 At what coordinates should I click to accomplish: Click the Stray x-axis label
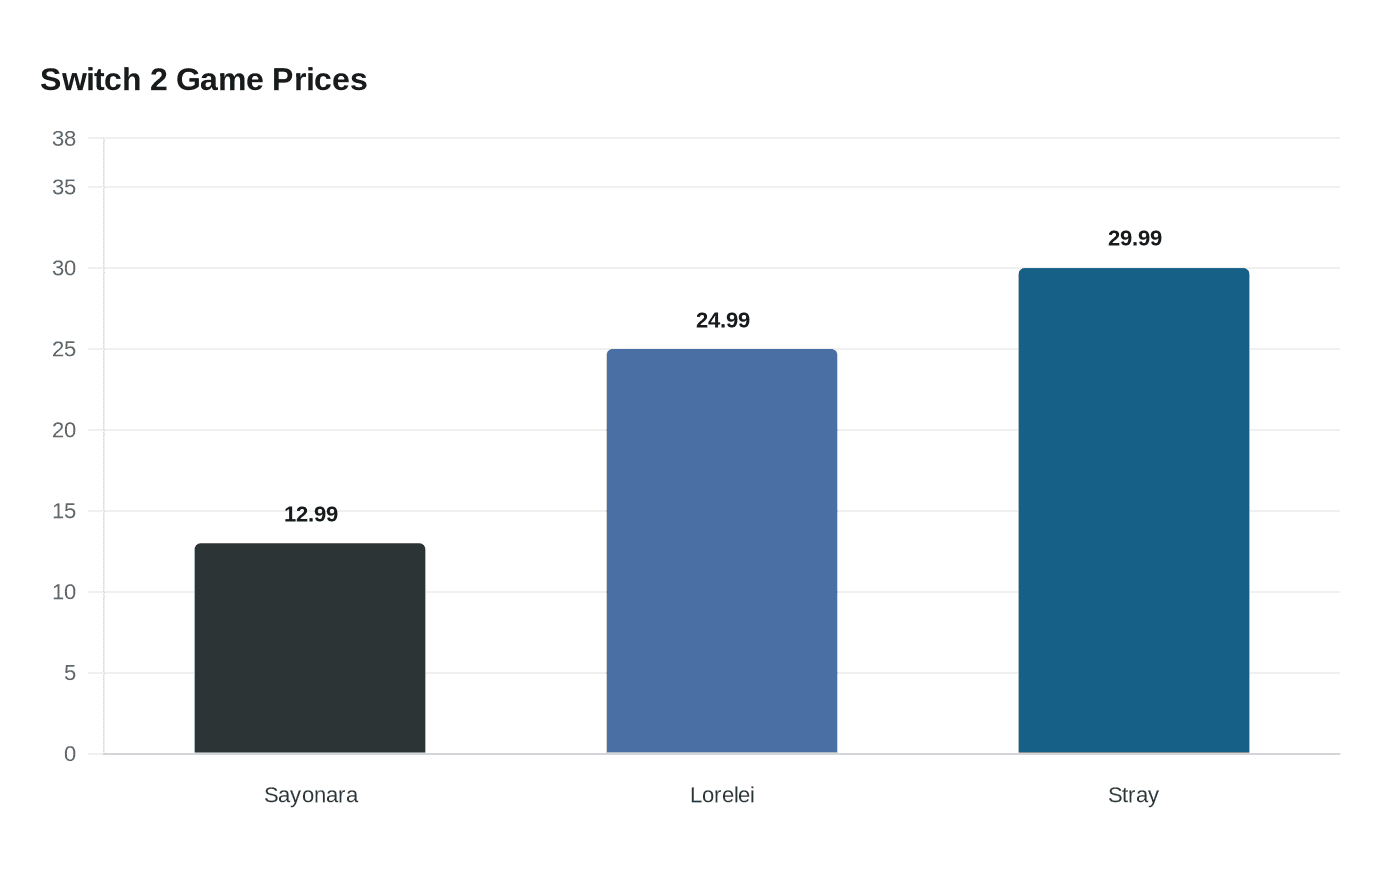(1133, 795)
